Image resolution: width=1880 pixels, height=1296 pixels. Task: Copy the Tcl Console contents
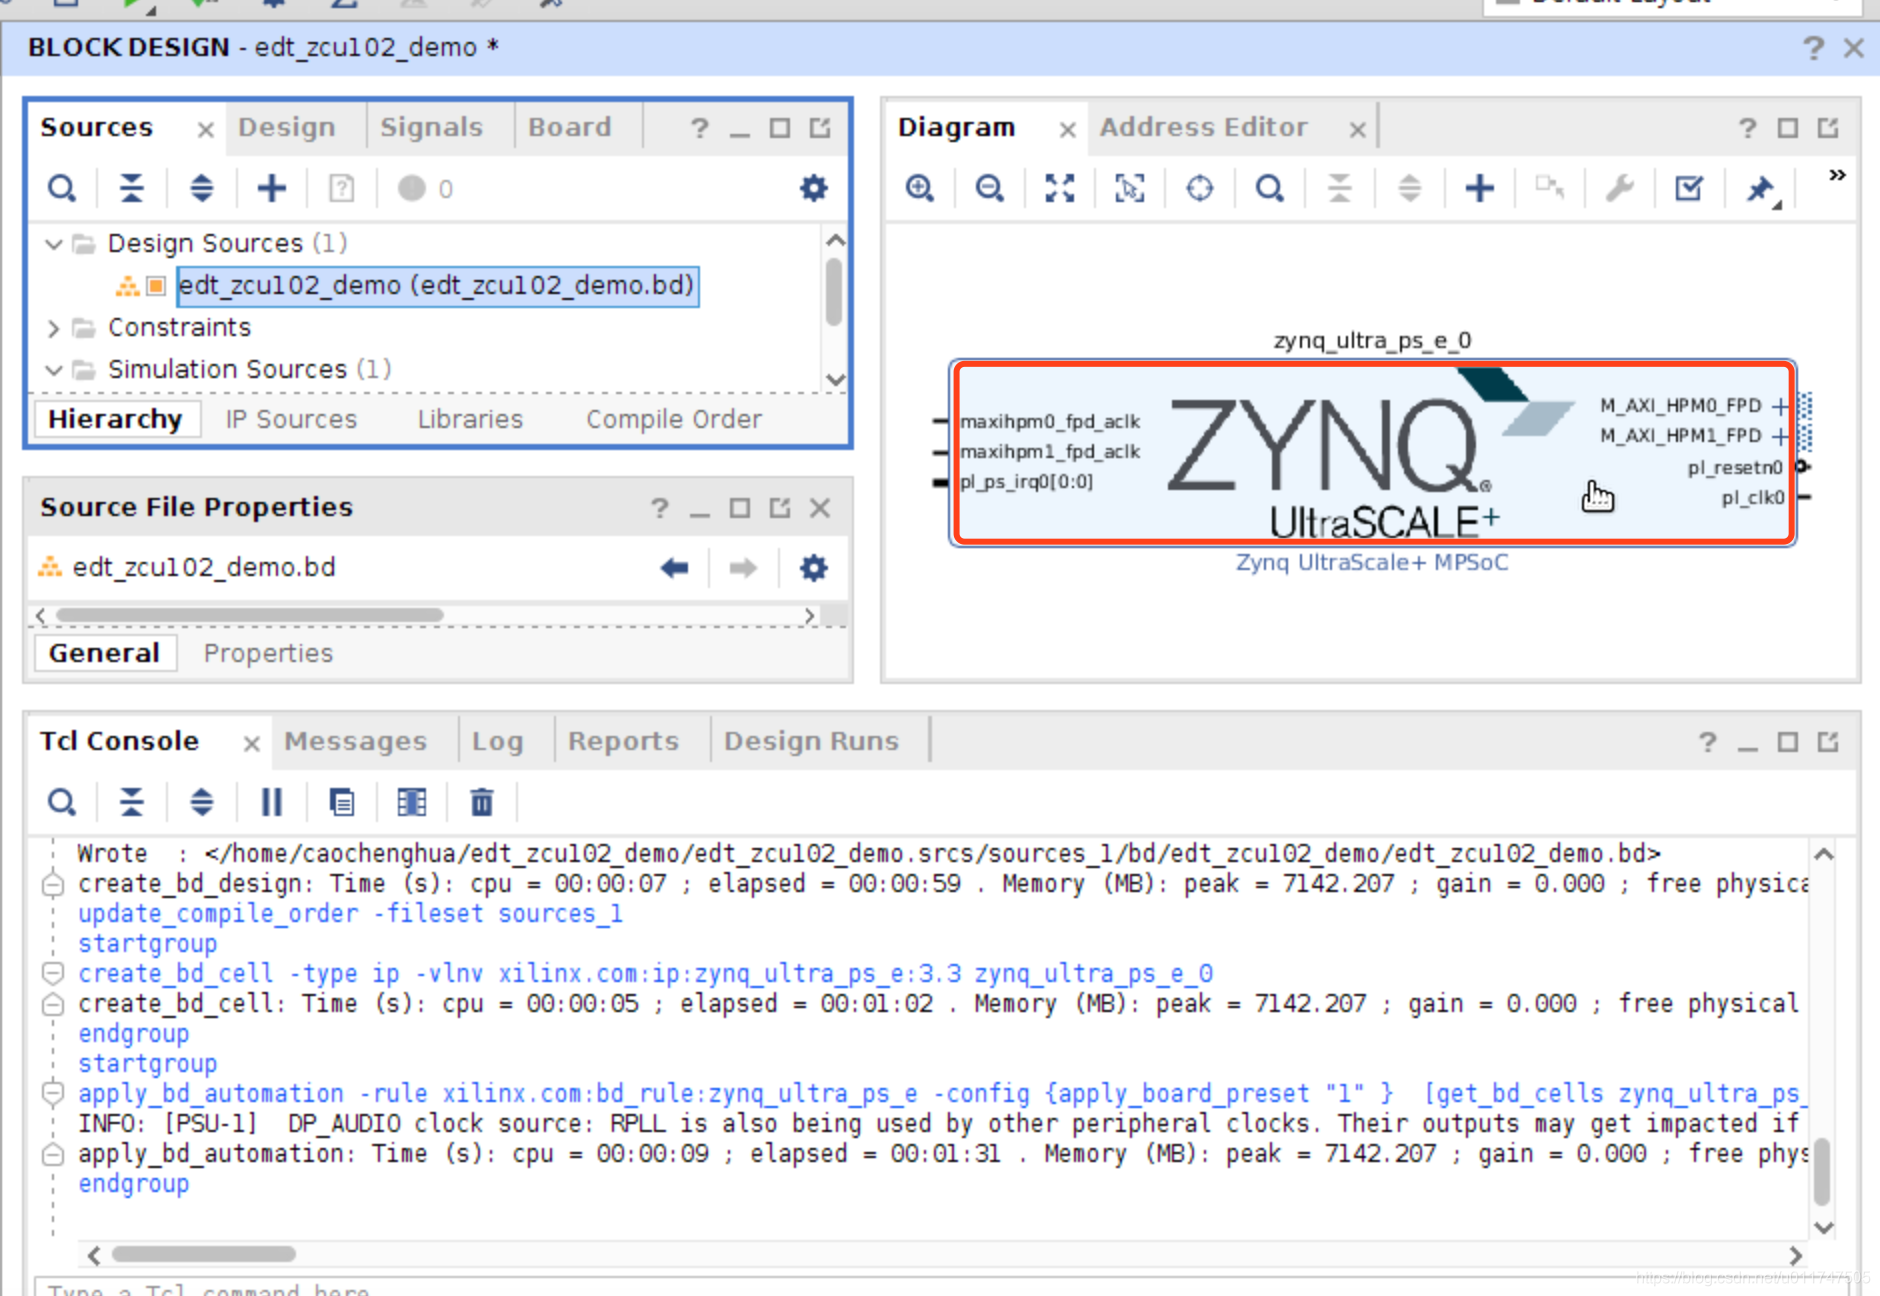coord(342,802)
